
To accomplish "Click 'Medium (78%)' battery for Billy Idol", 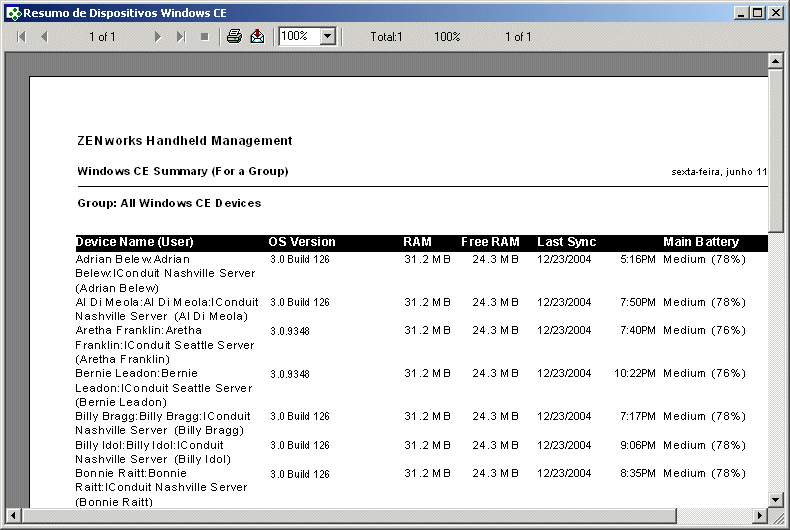I will [704, 445].
